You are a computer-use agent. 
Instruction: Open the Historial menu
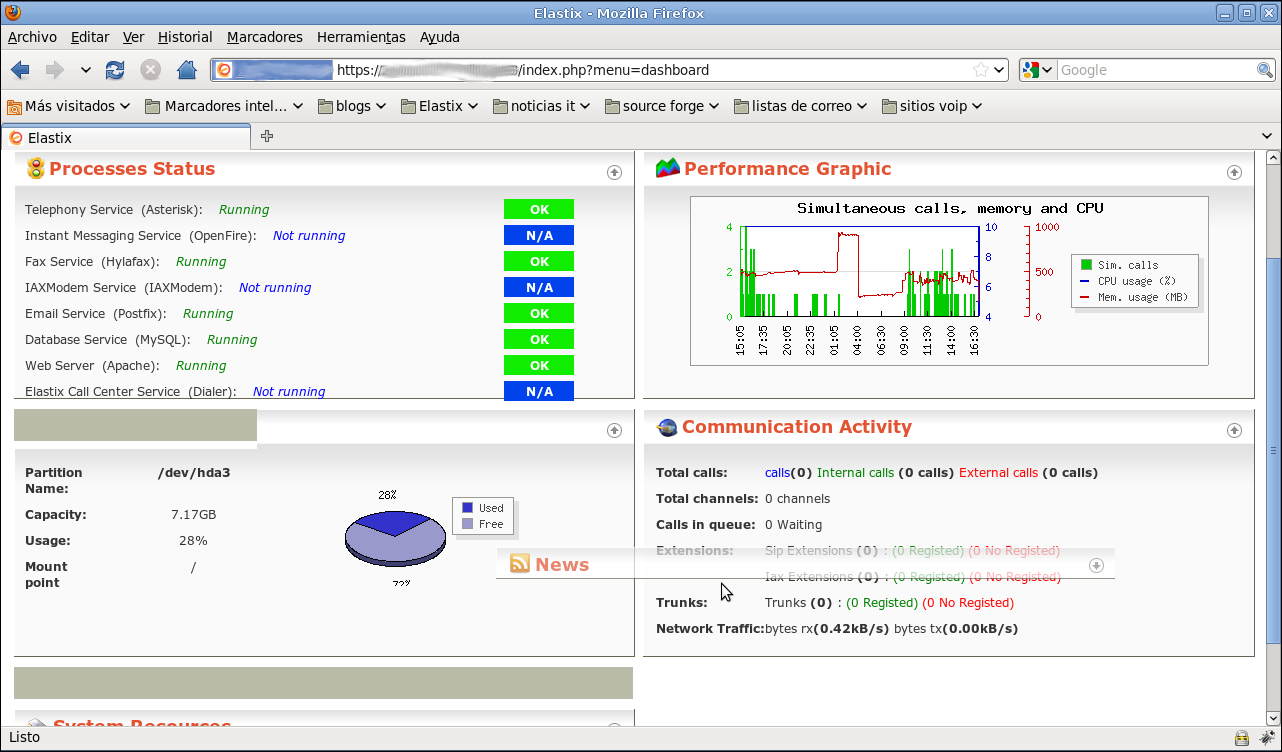pyautogui.click(x=185, y=37)
